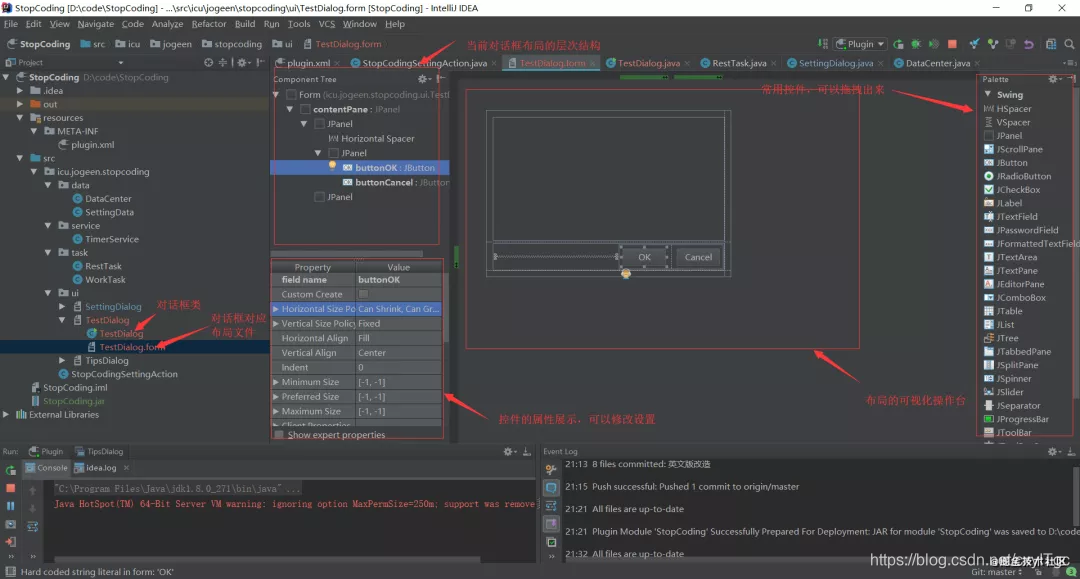This screenshot has width=1080, height=579.
Task: Expand the TipsDialog node in Project tree
Action: coord(62,361)
